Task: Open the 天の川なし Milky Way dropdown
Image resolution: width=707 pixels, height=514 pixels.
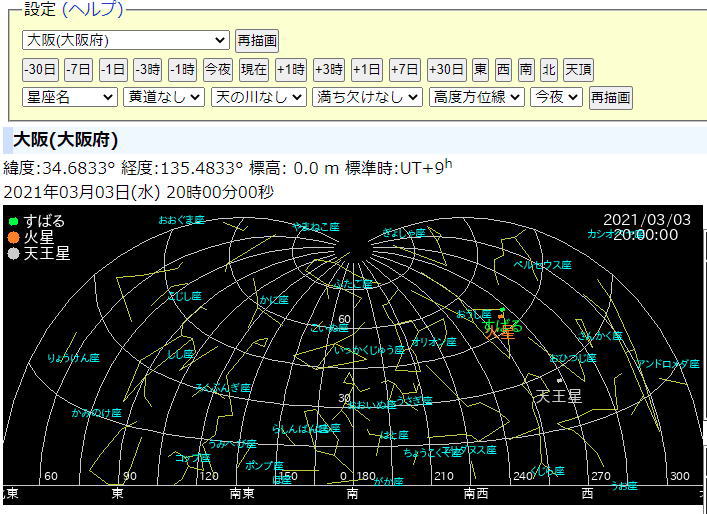Action: (x=258, y=97)
